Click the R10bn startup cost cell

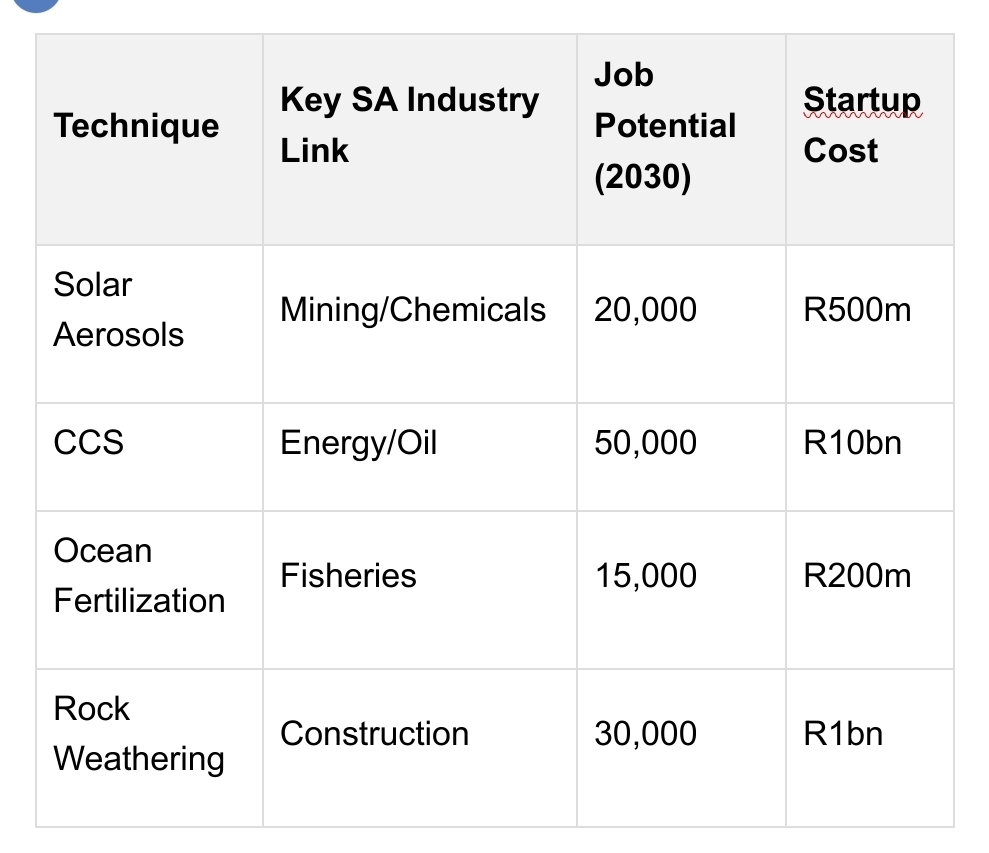point(852,442)
